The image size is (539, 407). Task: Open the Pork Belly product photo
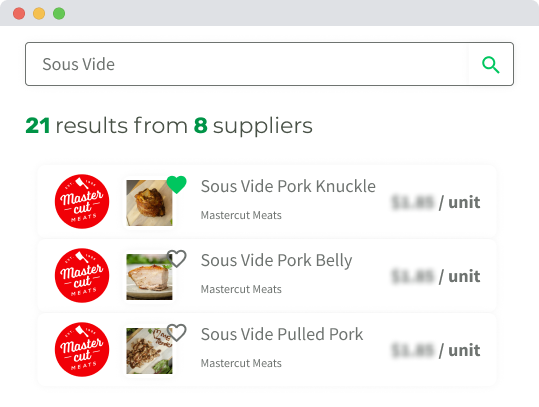click(149, 277)
